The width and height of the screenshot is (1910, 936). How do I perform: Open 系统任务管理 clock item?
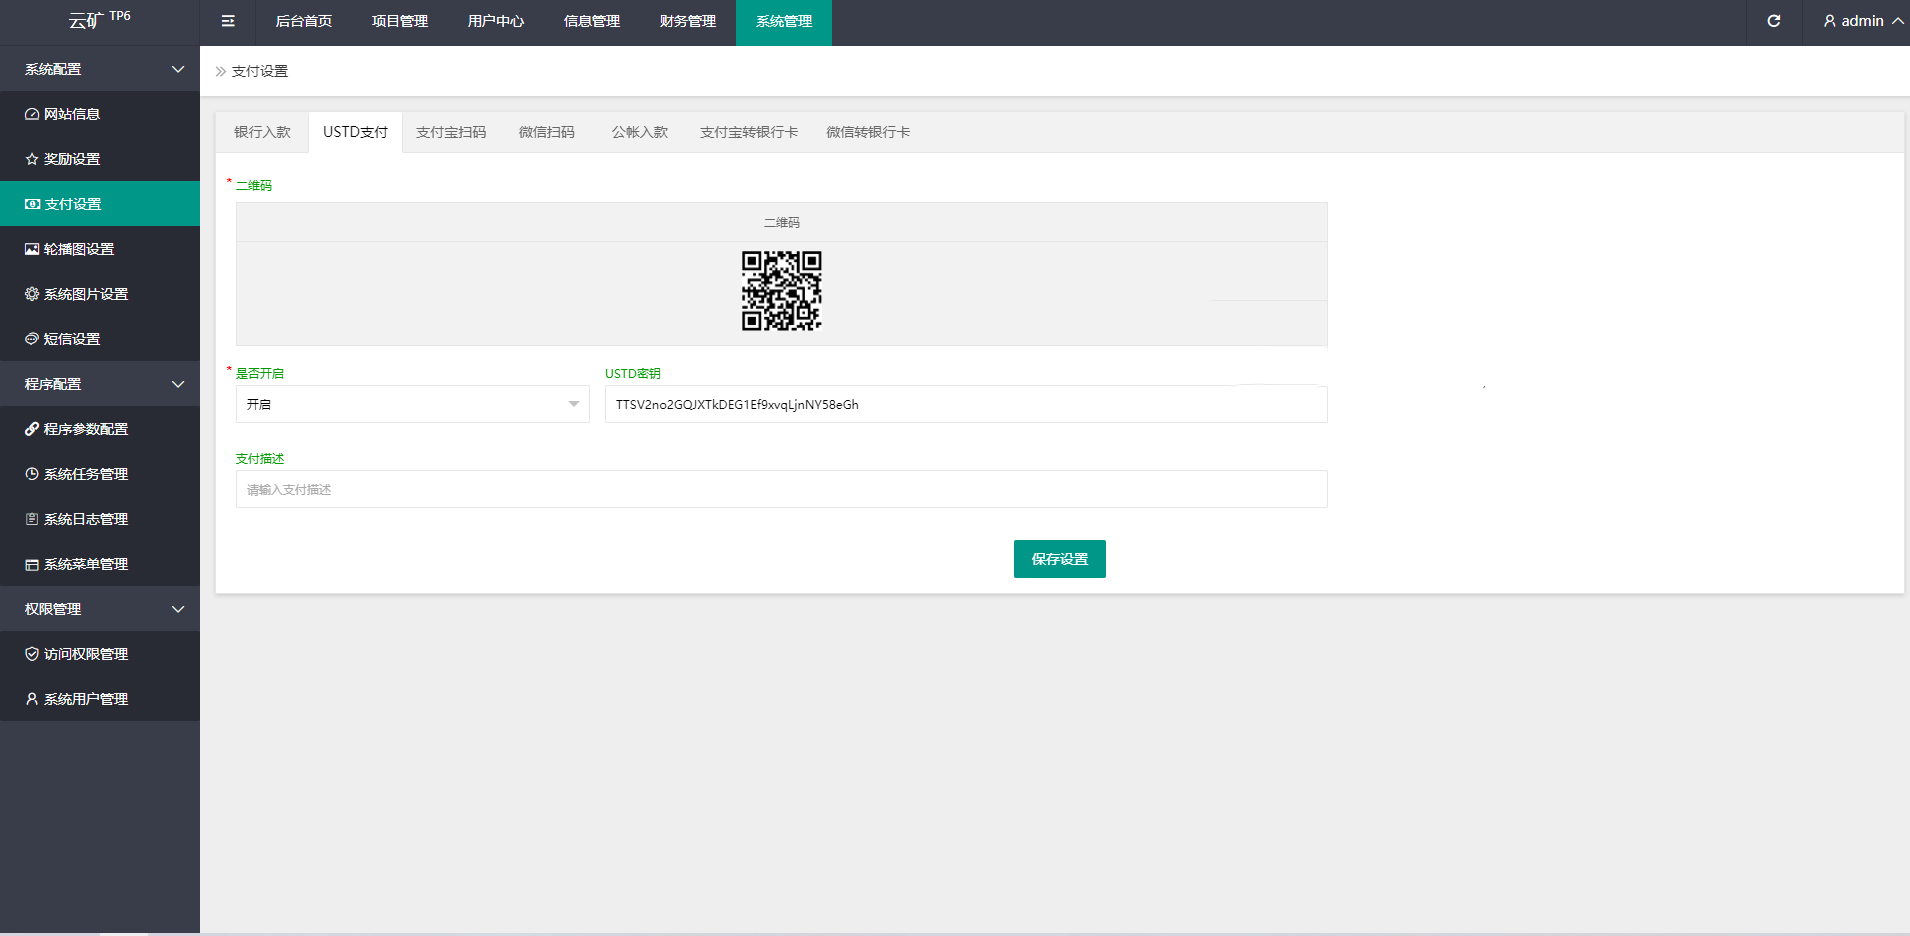(85, 474)
